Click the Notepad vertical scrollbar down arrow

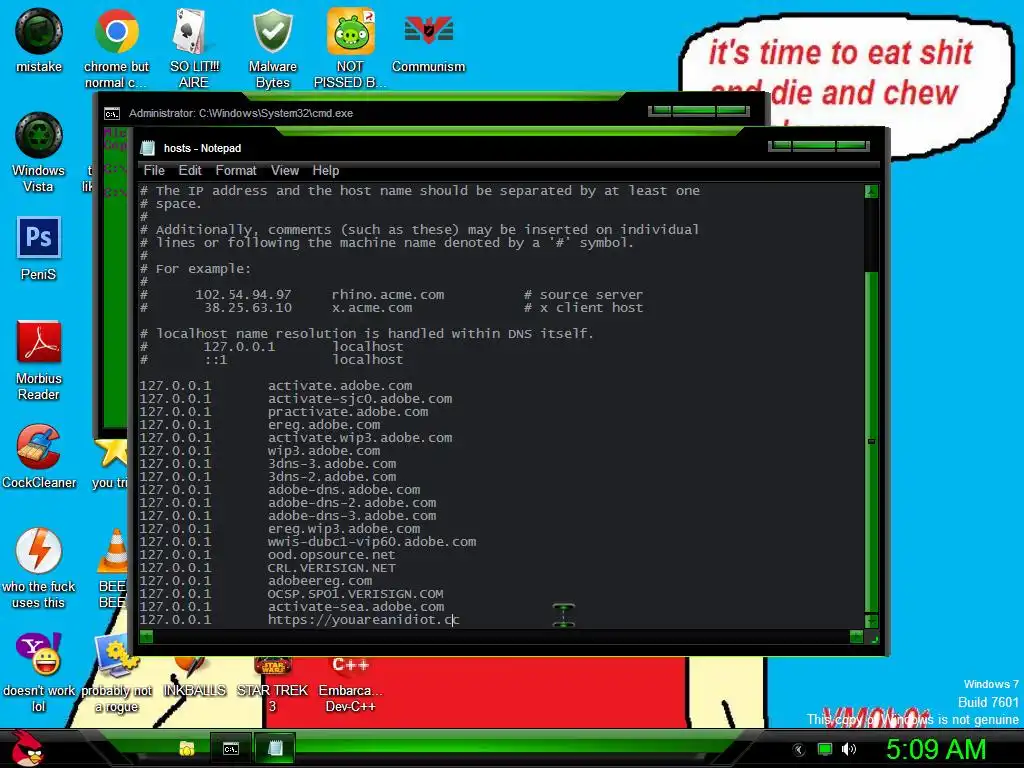coord(871,621)
